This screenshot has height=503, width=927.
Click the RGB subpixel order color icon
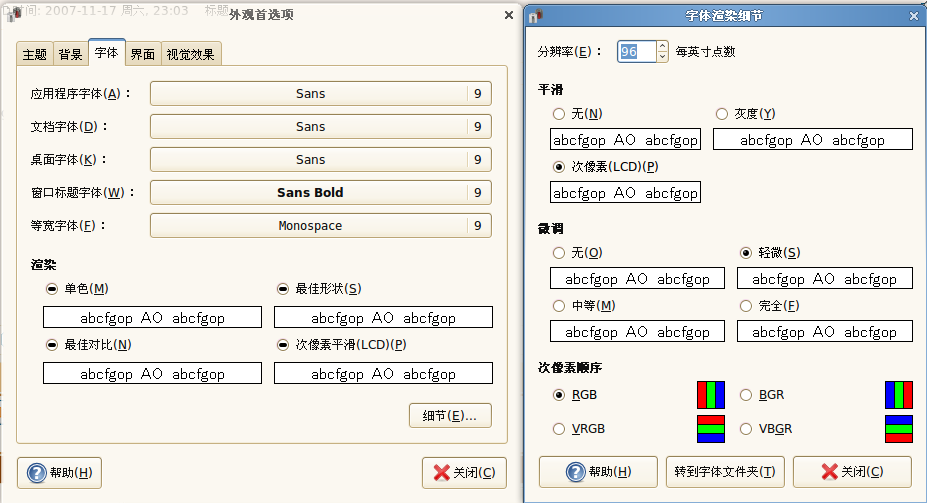point(711,395)
